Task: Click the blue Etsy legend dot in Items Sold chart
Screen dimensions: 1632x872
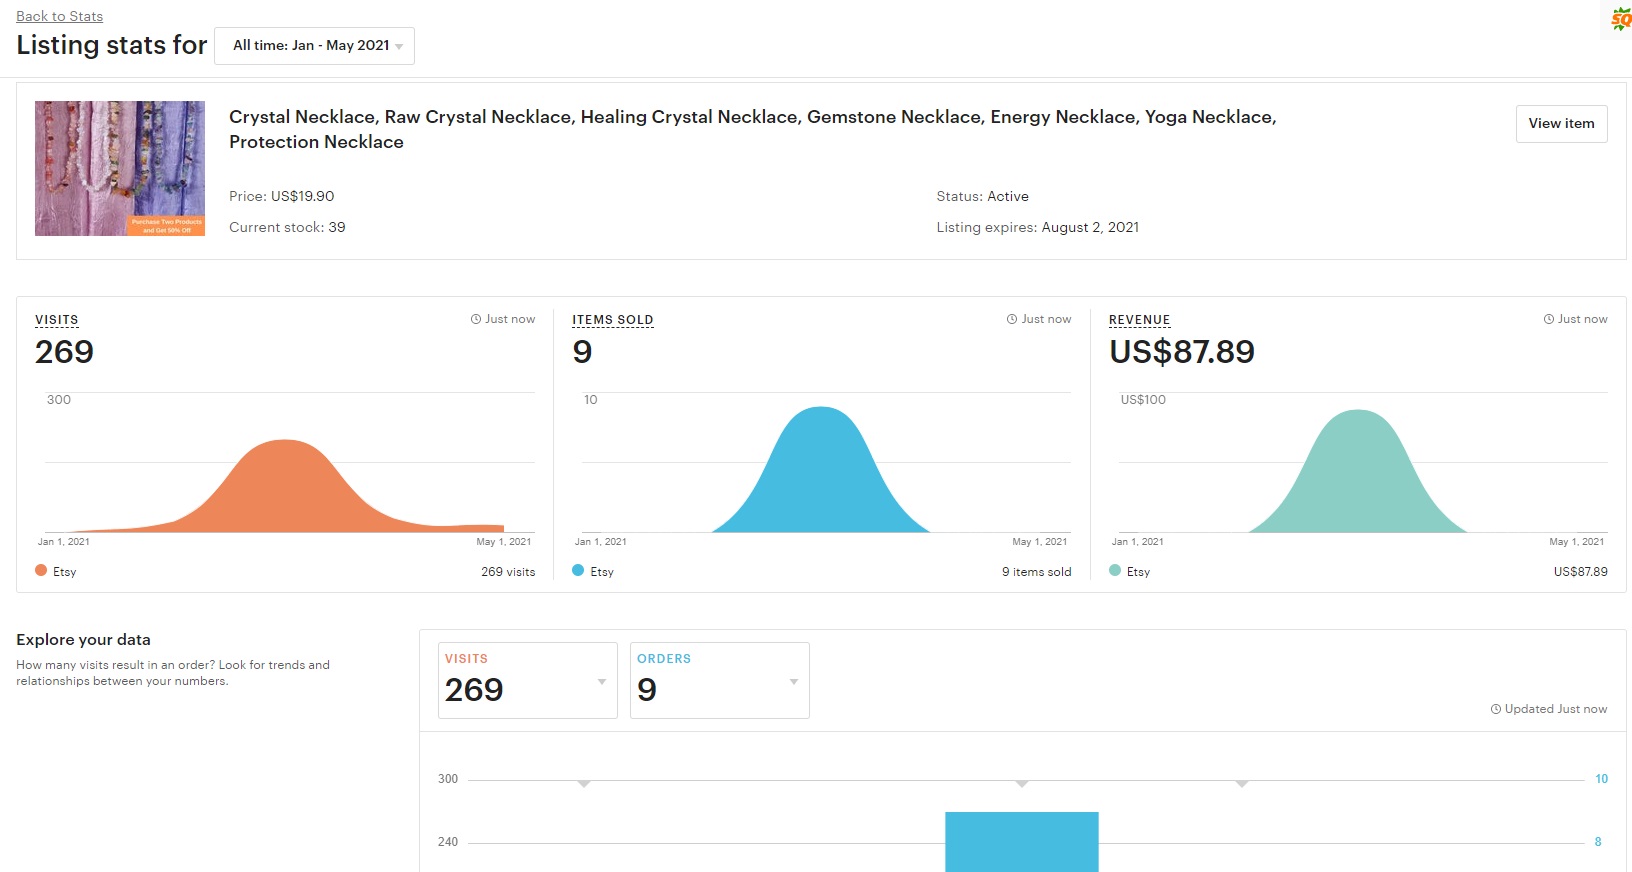Action: [578, 570]
